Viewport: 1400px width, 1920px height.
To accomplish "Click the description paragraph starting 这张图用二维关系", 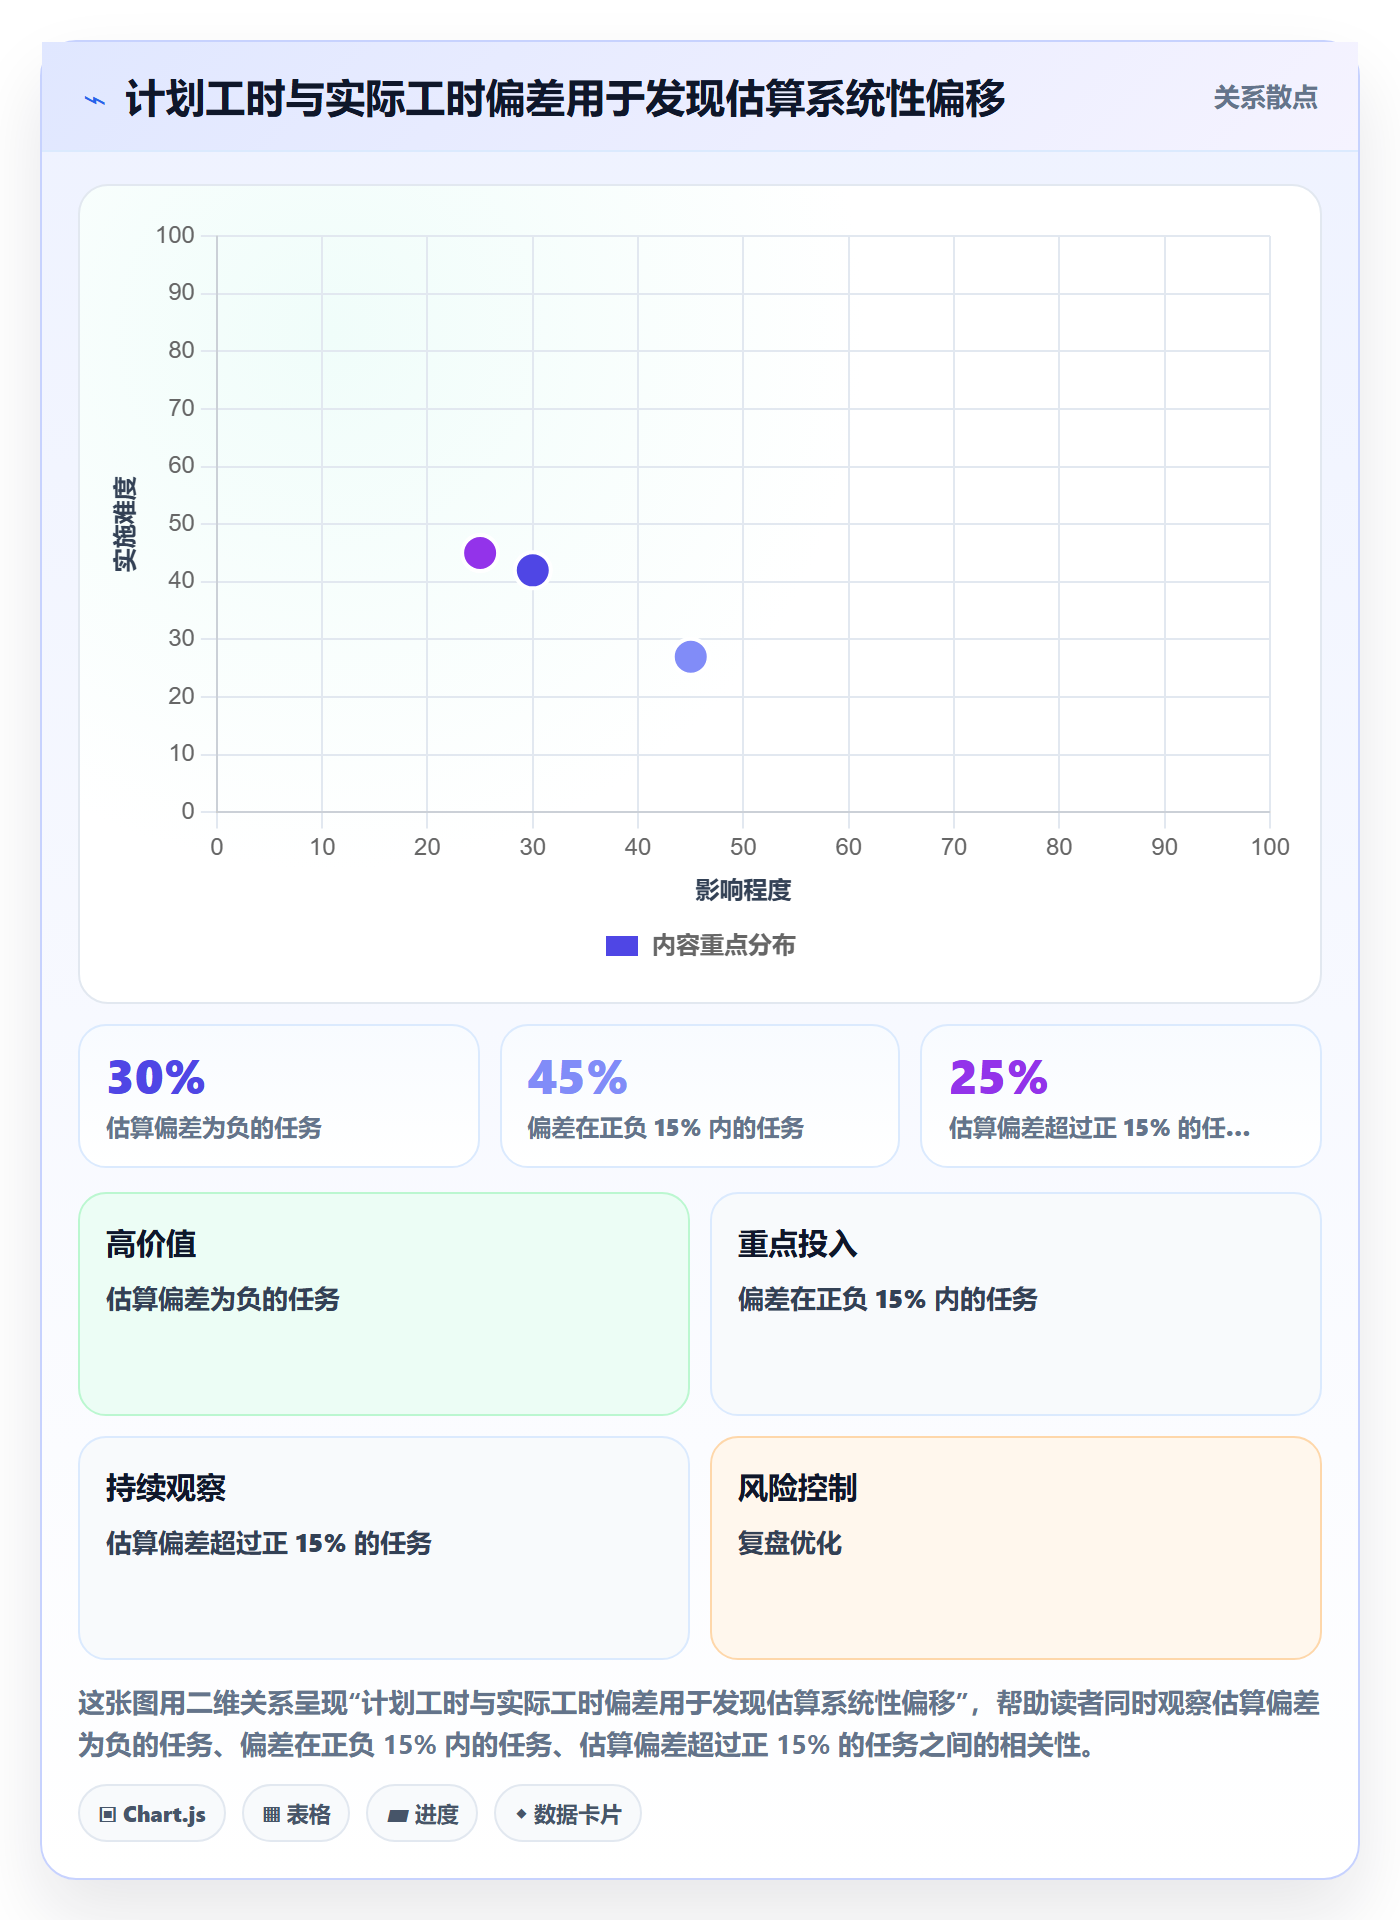I will coord(699,1724).
